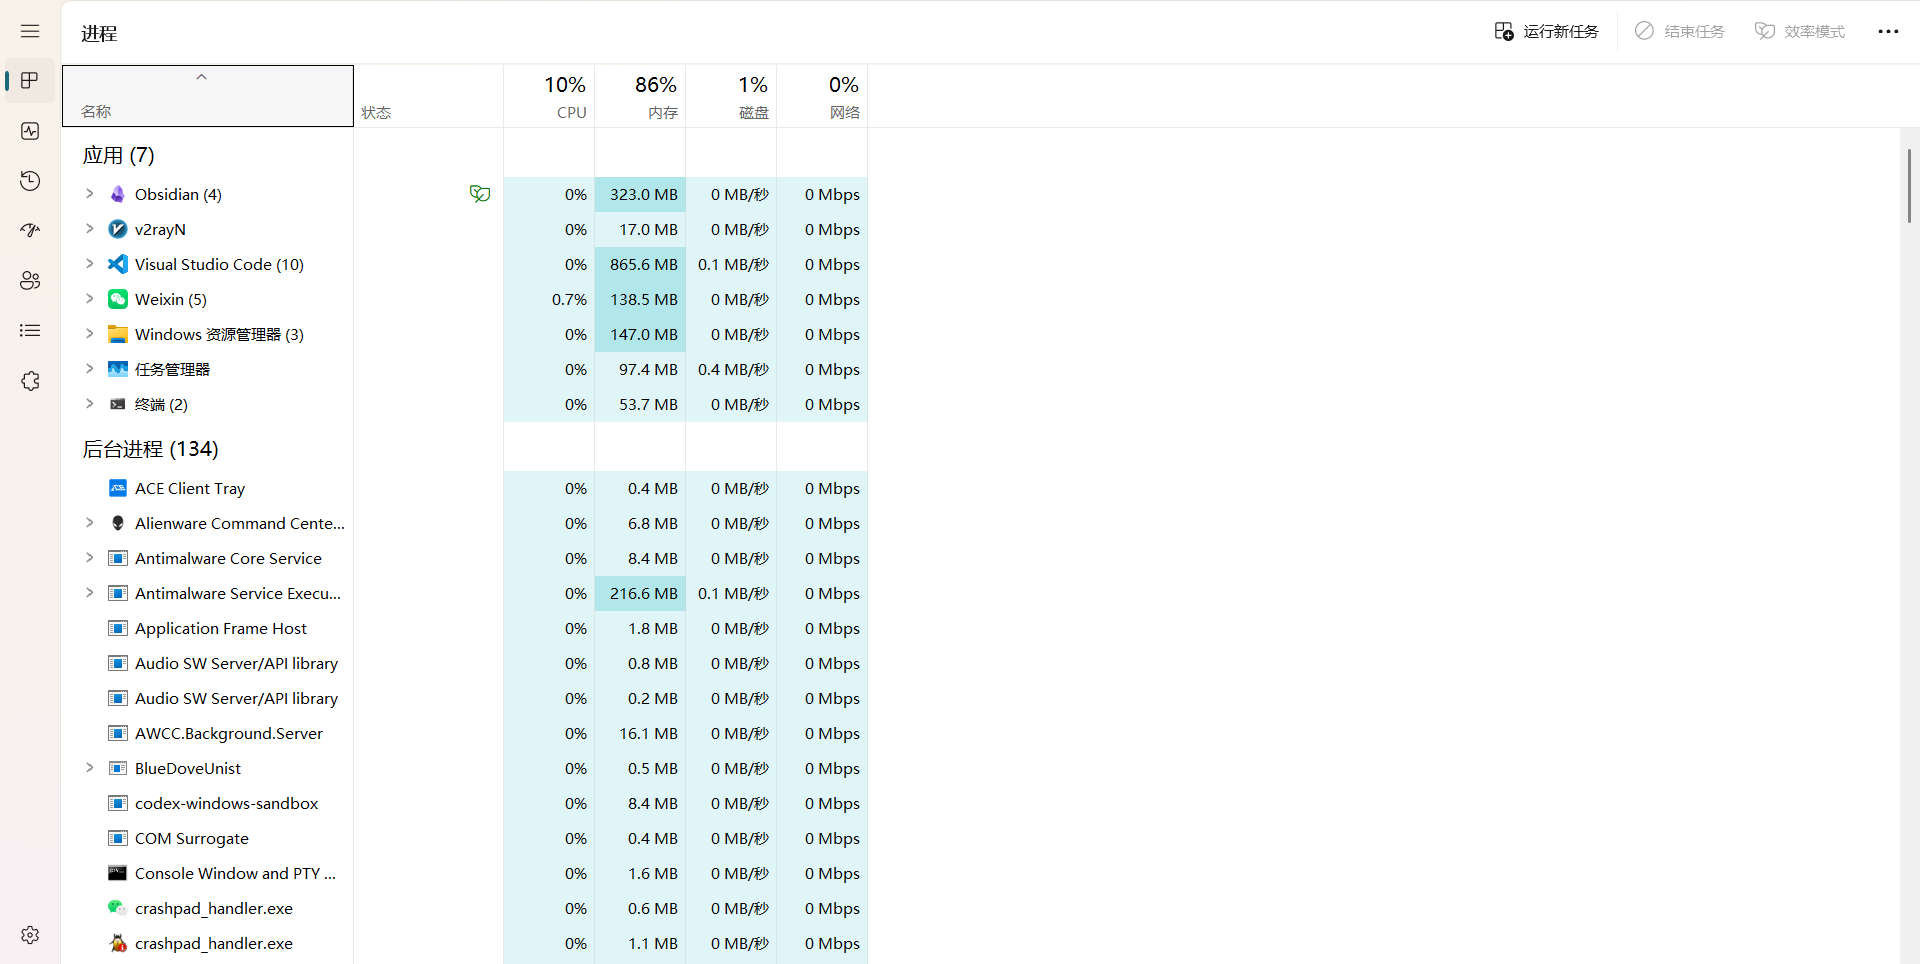
Task: Sort by the 磁盘 disk column
Action: (x=731, y=96)
